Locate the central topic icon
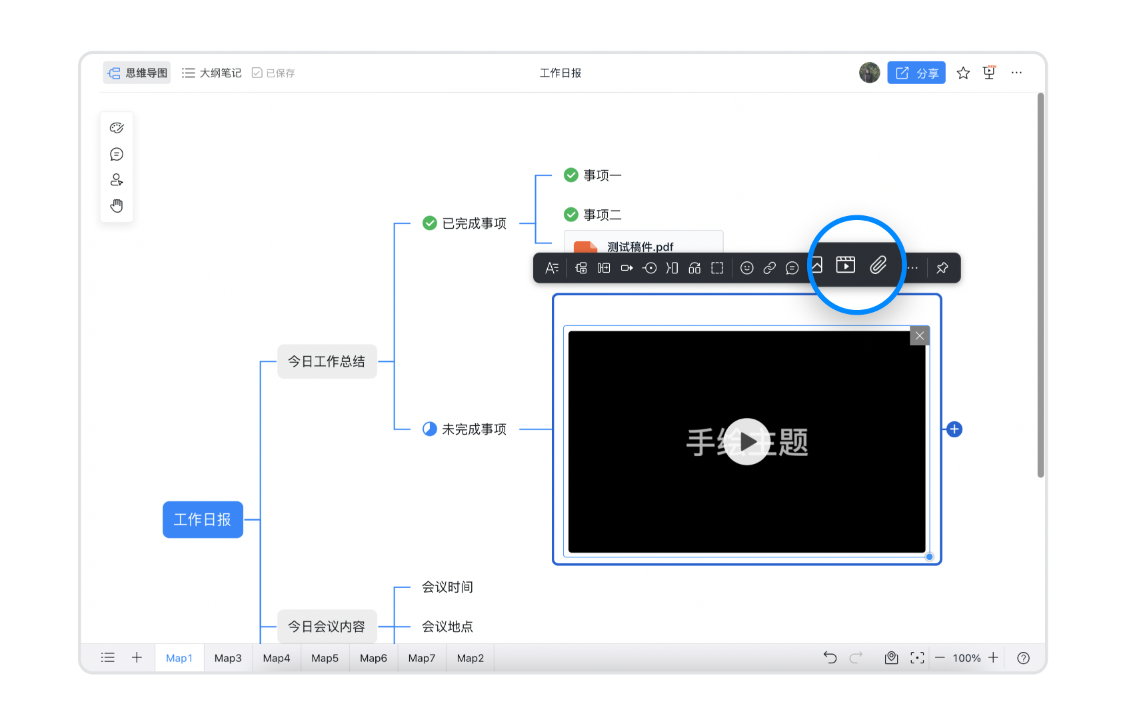 pyautogui.click(x=891, y=657)
